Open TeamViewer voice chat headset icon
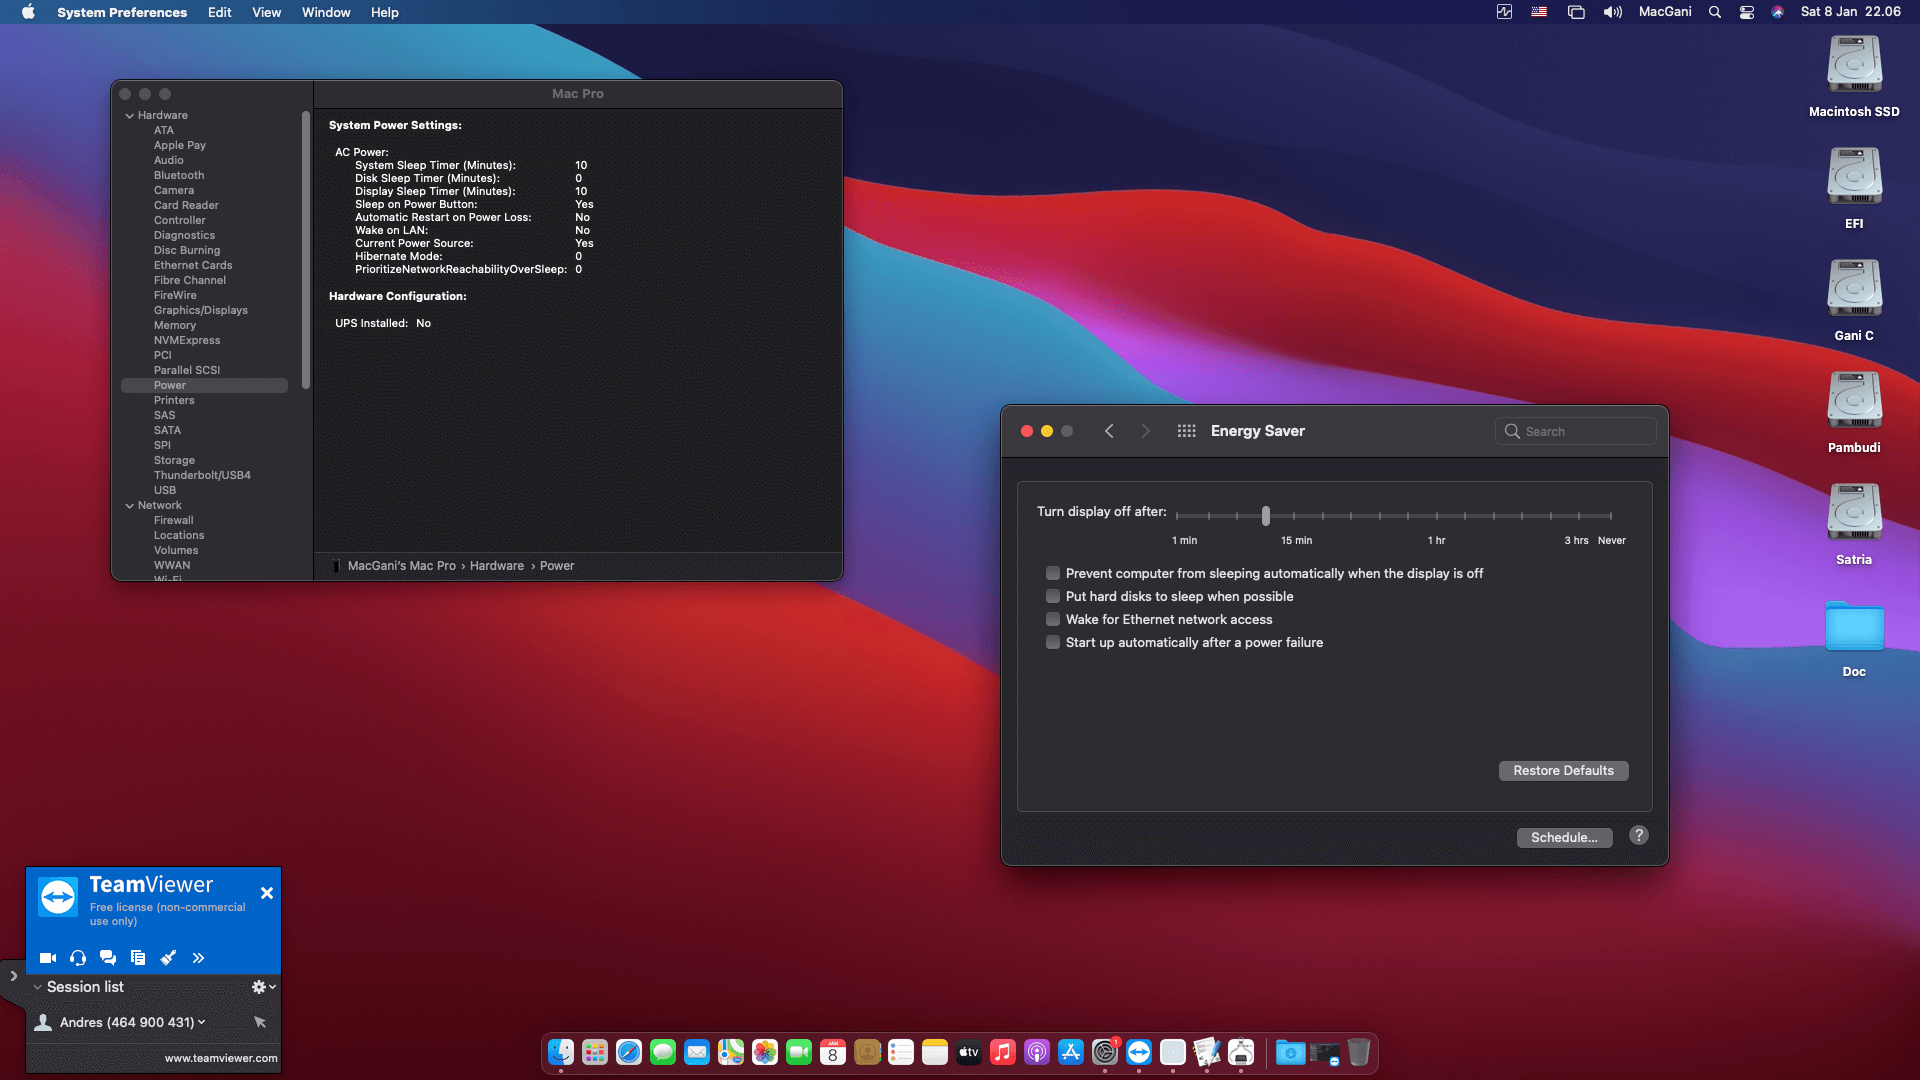The image size is (1920, 1080). point(77,957)
